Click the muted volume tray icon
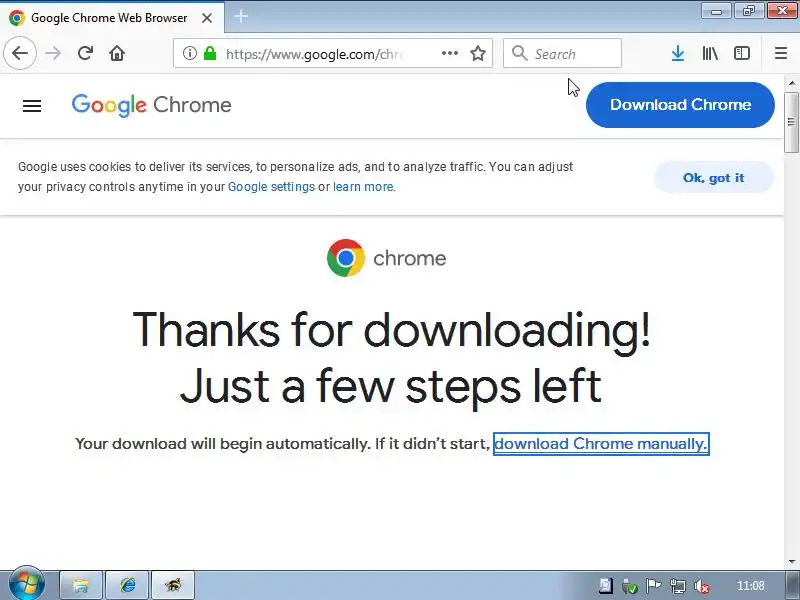The height and width of the screenshot is (600, 800). coord(702,586)
